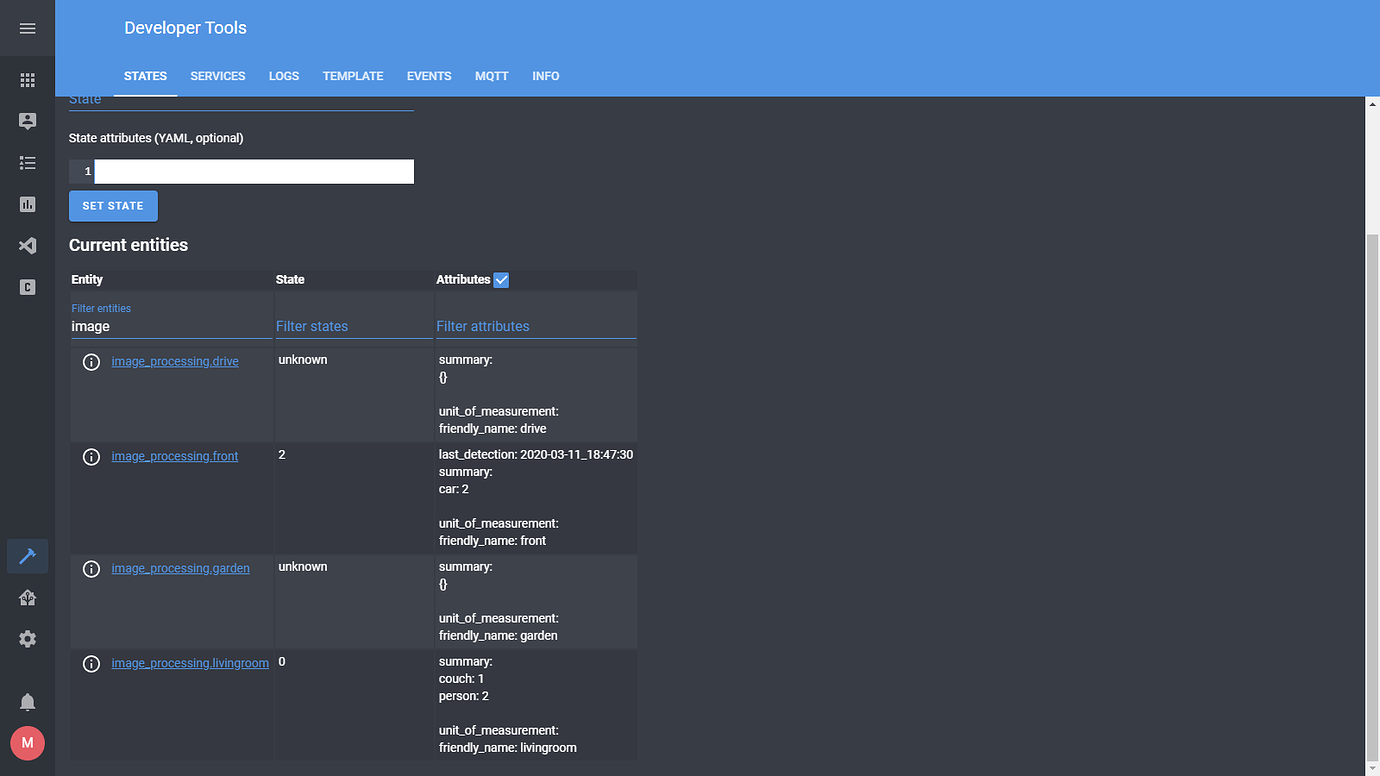This screenshot has width=1380, height=776.
Task: Open the Terminal sidebar panel
Action: [x=27, y=287]
